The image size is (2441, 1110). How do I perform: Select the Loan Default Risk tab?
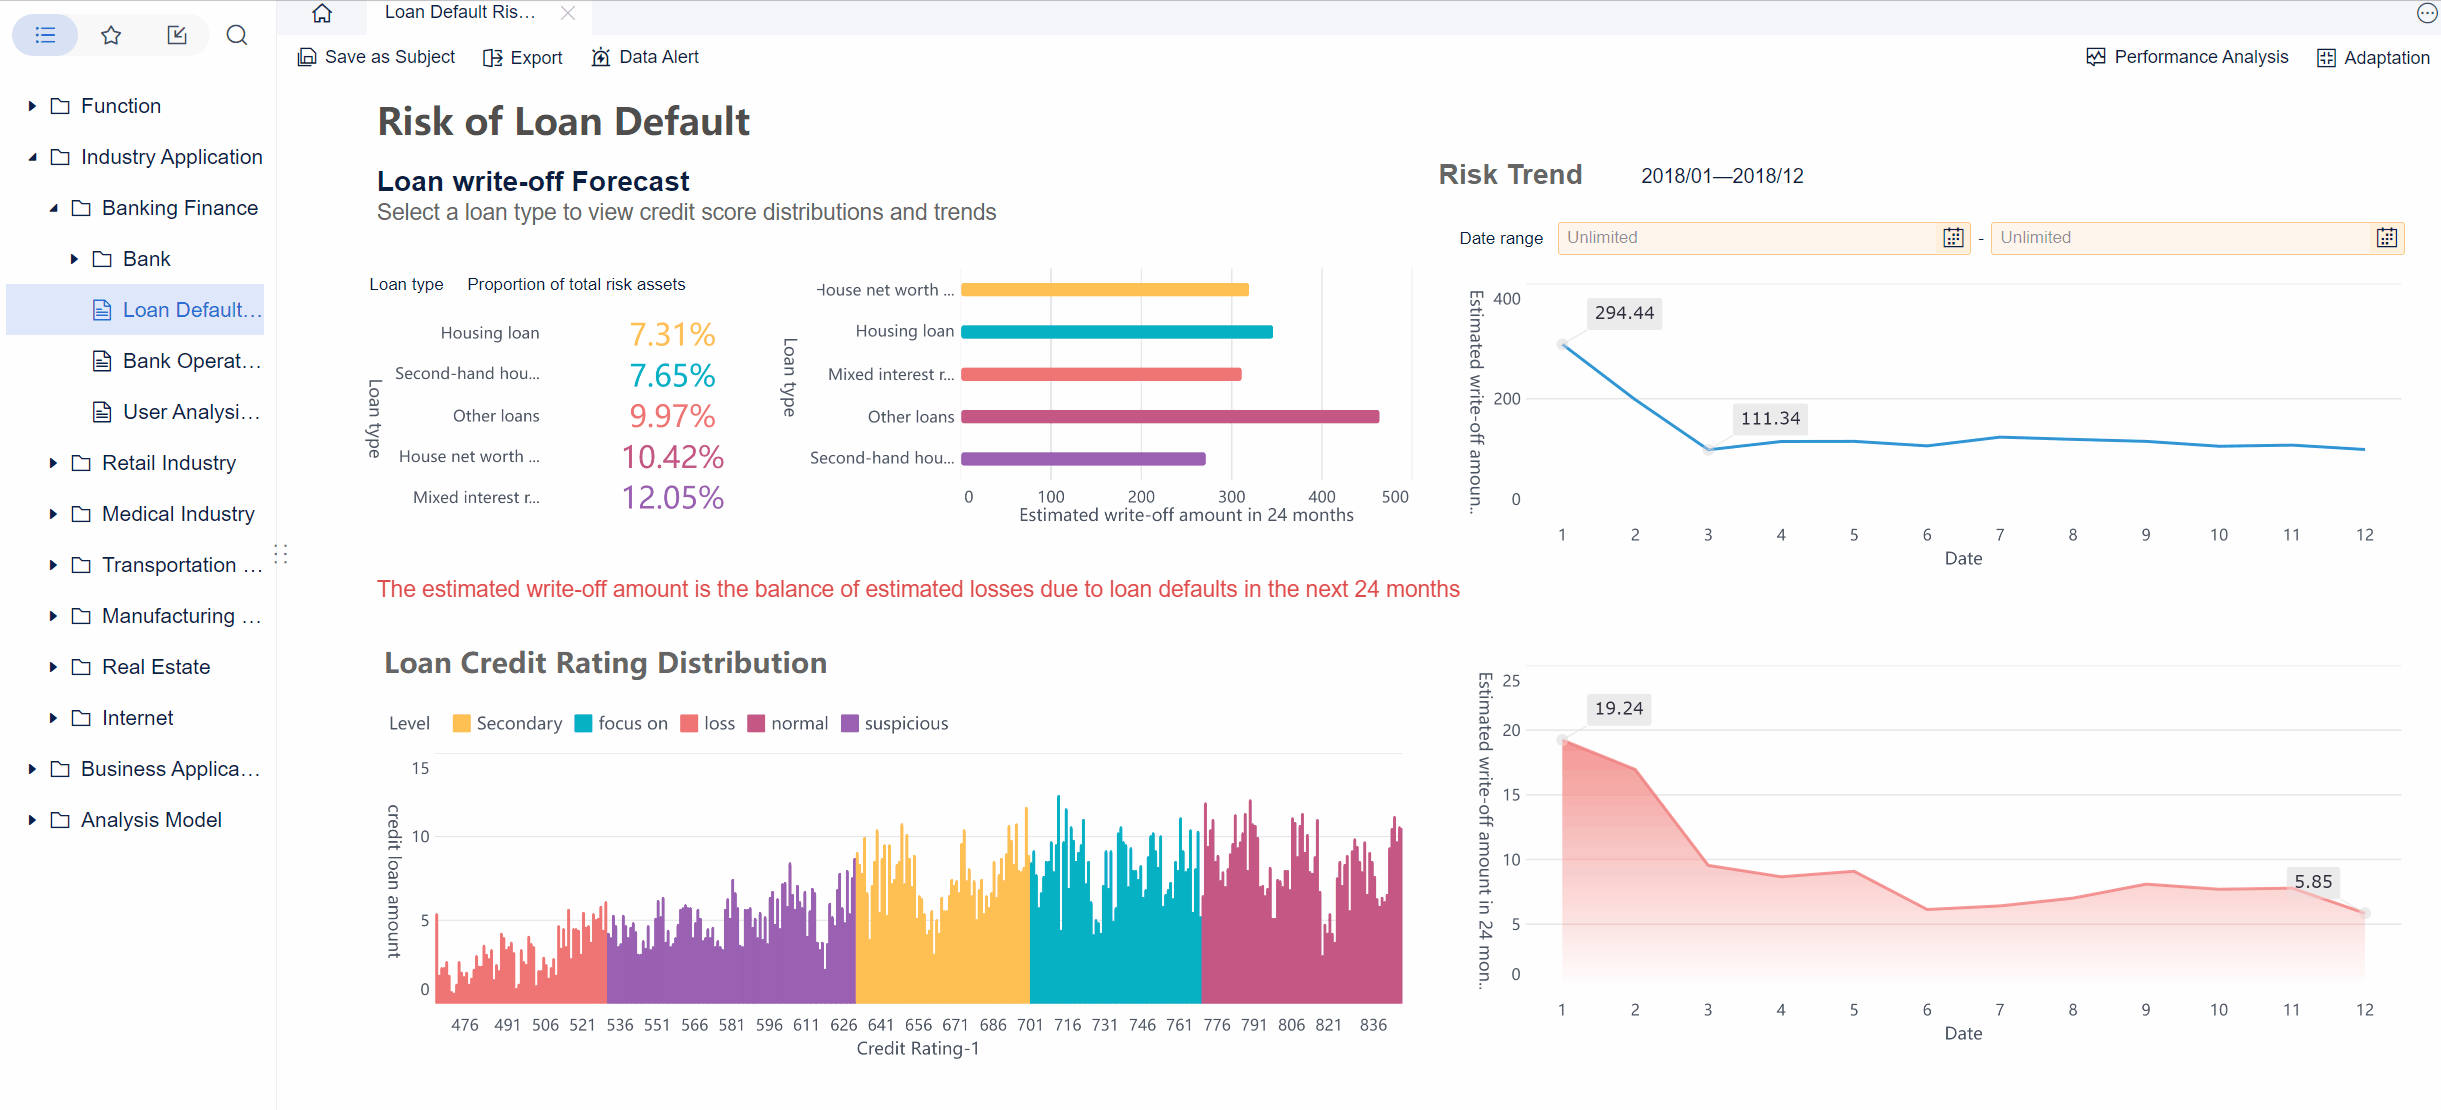(460, 13)
